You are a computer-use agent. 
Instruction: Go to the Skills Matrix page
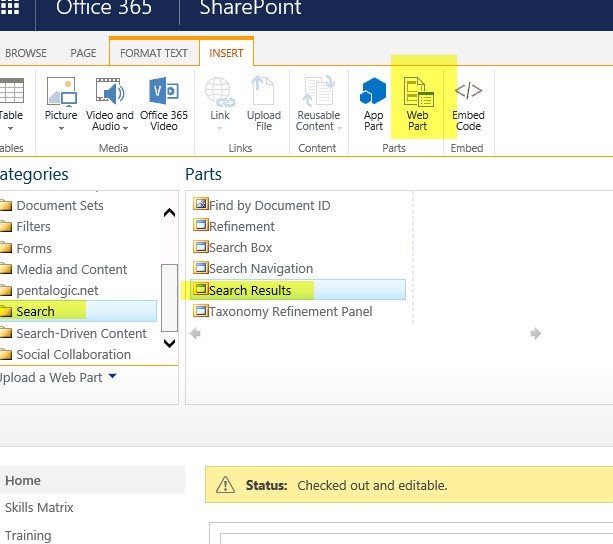(39, 507)
